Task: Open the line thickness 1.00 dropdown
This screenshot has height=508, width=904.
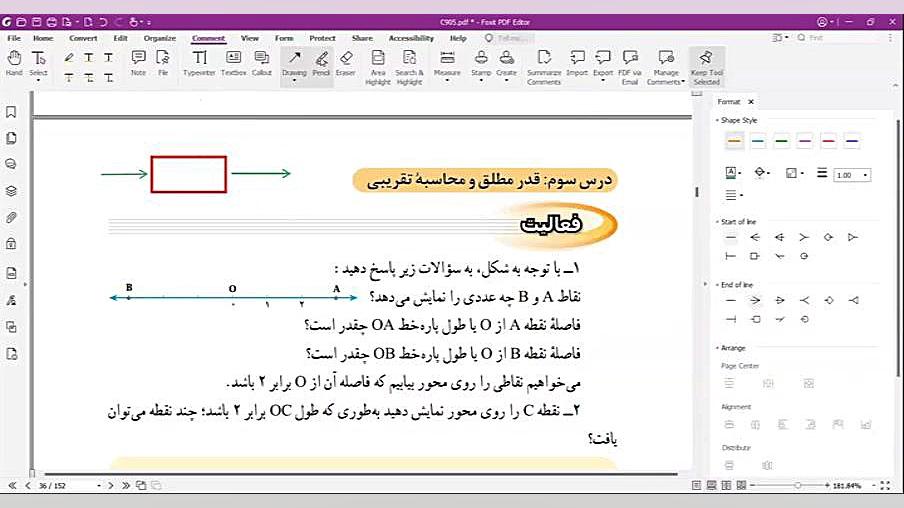Action: click(865, 175)
